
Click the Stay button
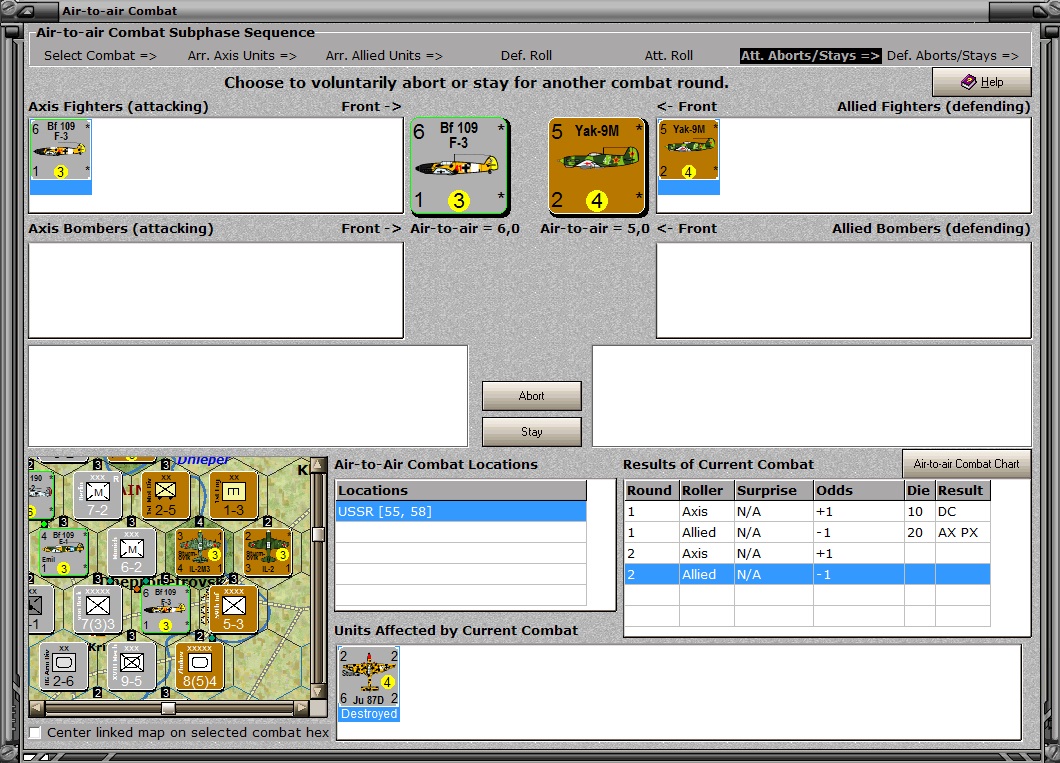531,432
